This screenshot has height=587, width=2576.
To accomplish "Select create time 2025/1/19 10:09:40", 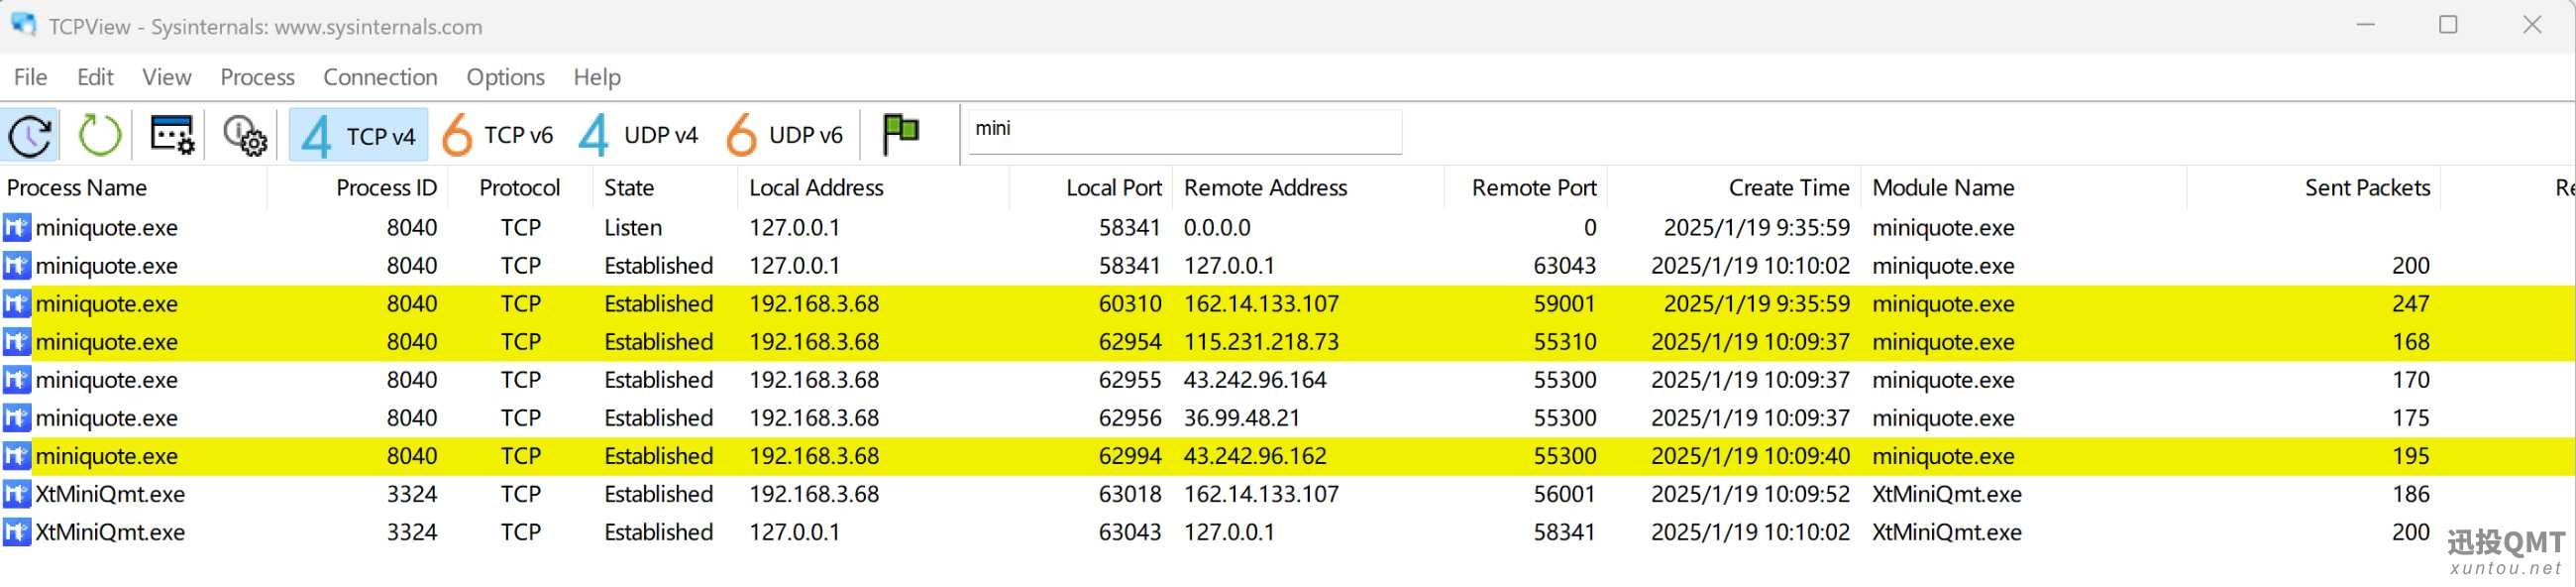I will tap(1750, 456).
